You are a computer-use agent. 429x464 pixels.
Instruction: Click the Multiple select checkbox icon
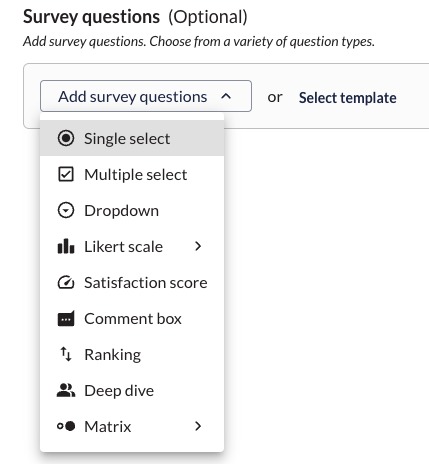(x=66, y=174)
